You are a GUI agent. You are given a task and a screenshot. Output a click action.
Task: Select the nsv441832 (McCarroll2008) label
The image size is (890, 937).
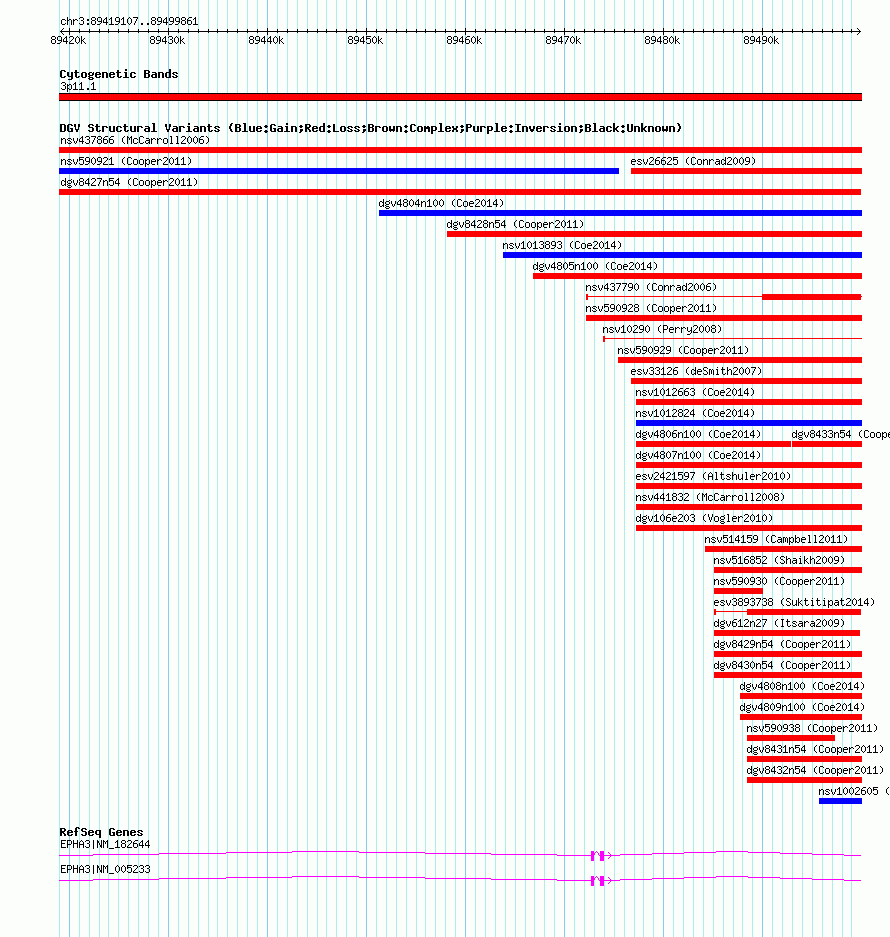710,497
